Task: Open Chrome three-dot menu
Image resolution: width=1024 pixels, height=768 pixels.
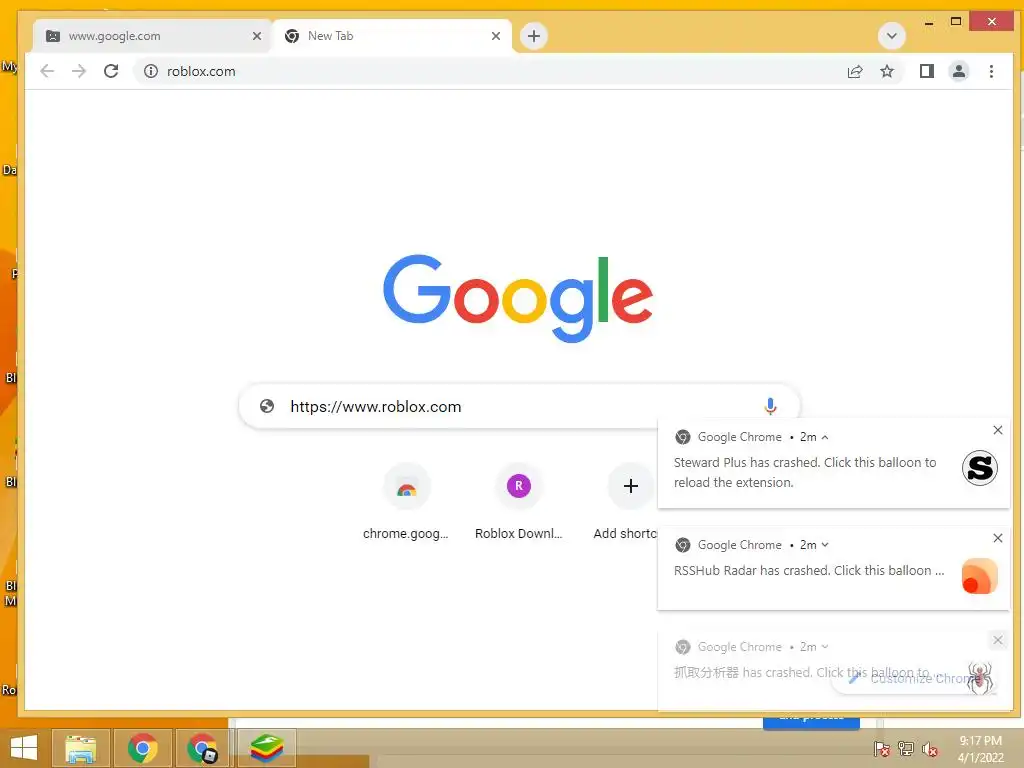Action: pyautogui.click(x=991, y=71)
